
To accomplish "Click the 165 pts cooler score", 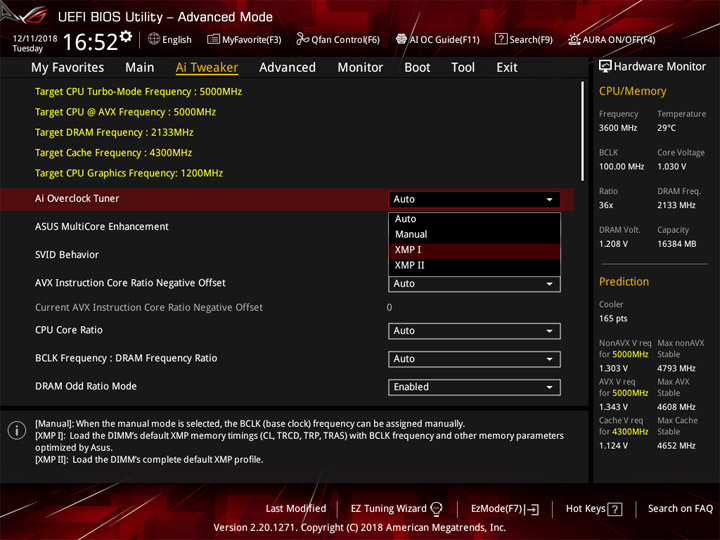I will pos(613,319).
